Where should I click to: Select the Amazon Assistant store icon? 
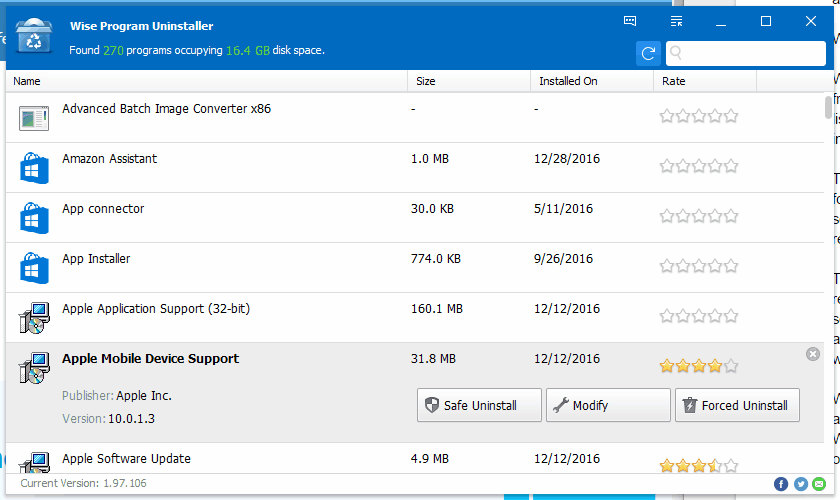34,168
